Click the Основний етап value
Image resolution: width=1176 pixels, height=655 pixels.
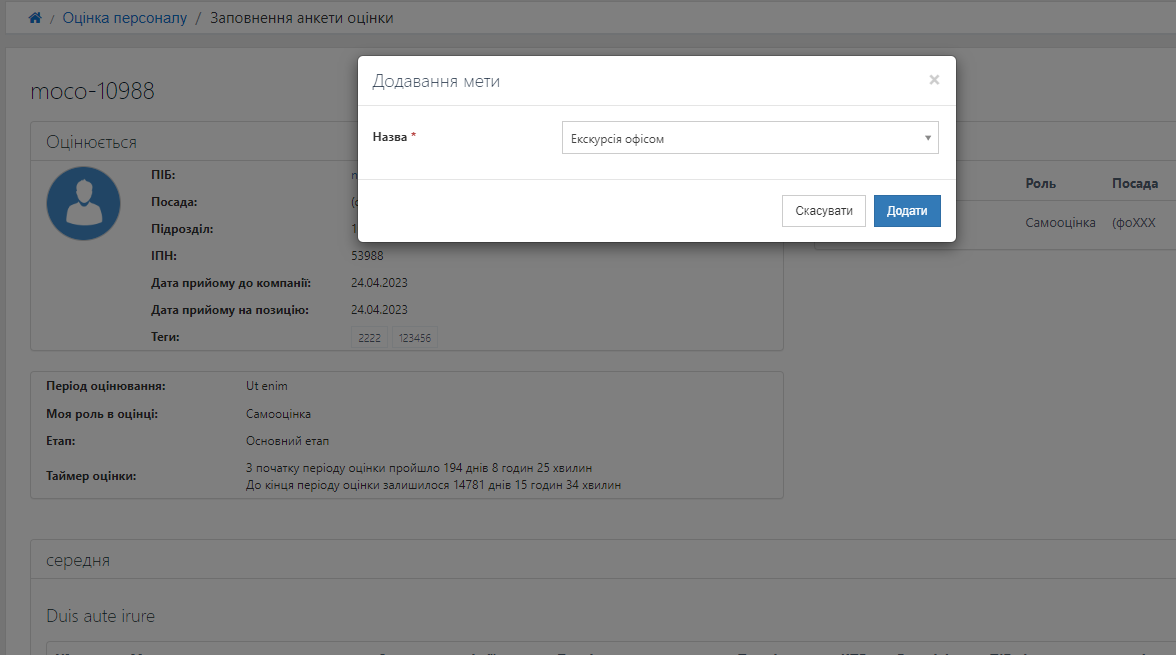click(287, 441)
